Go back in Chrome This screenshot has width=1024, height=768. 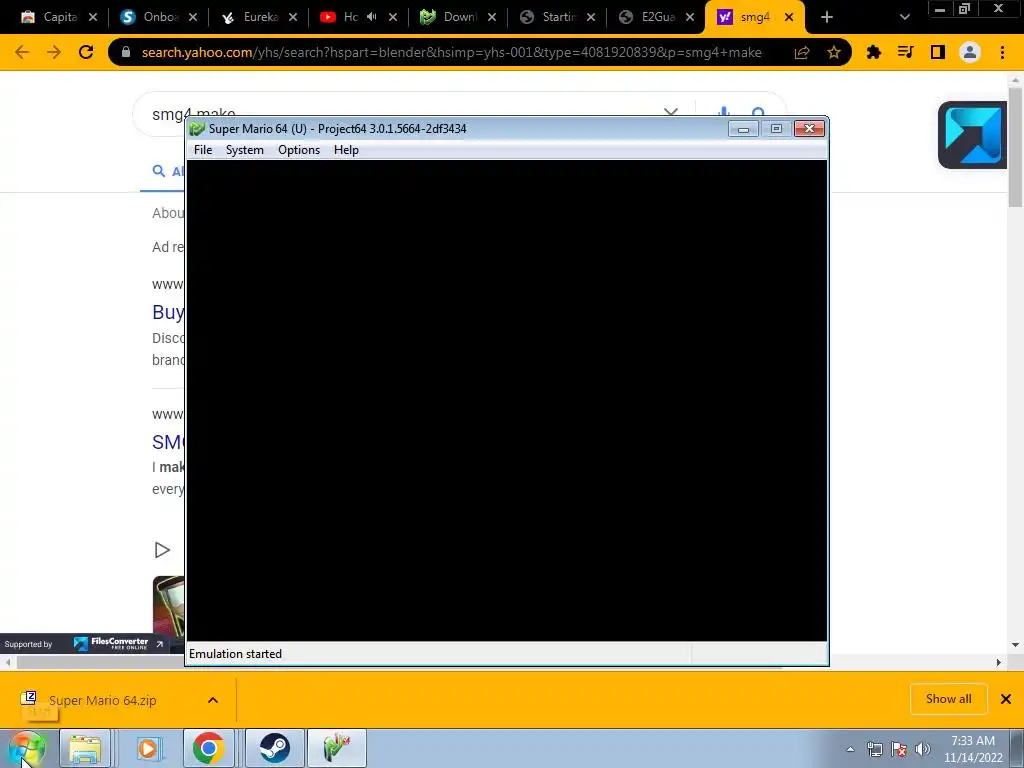click(22, 52)
